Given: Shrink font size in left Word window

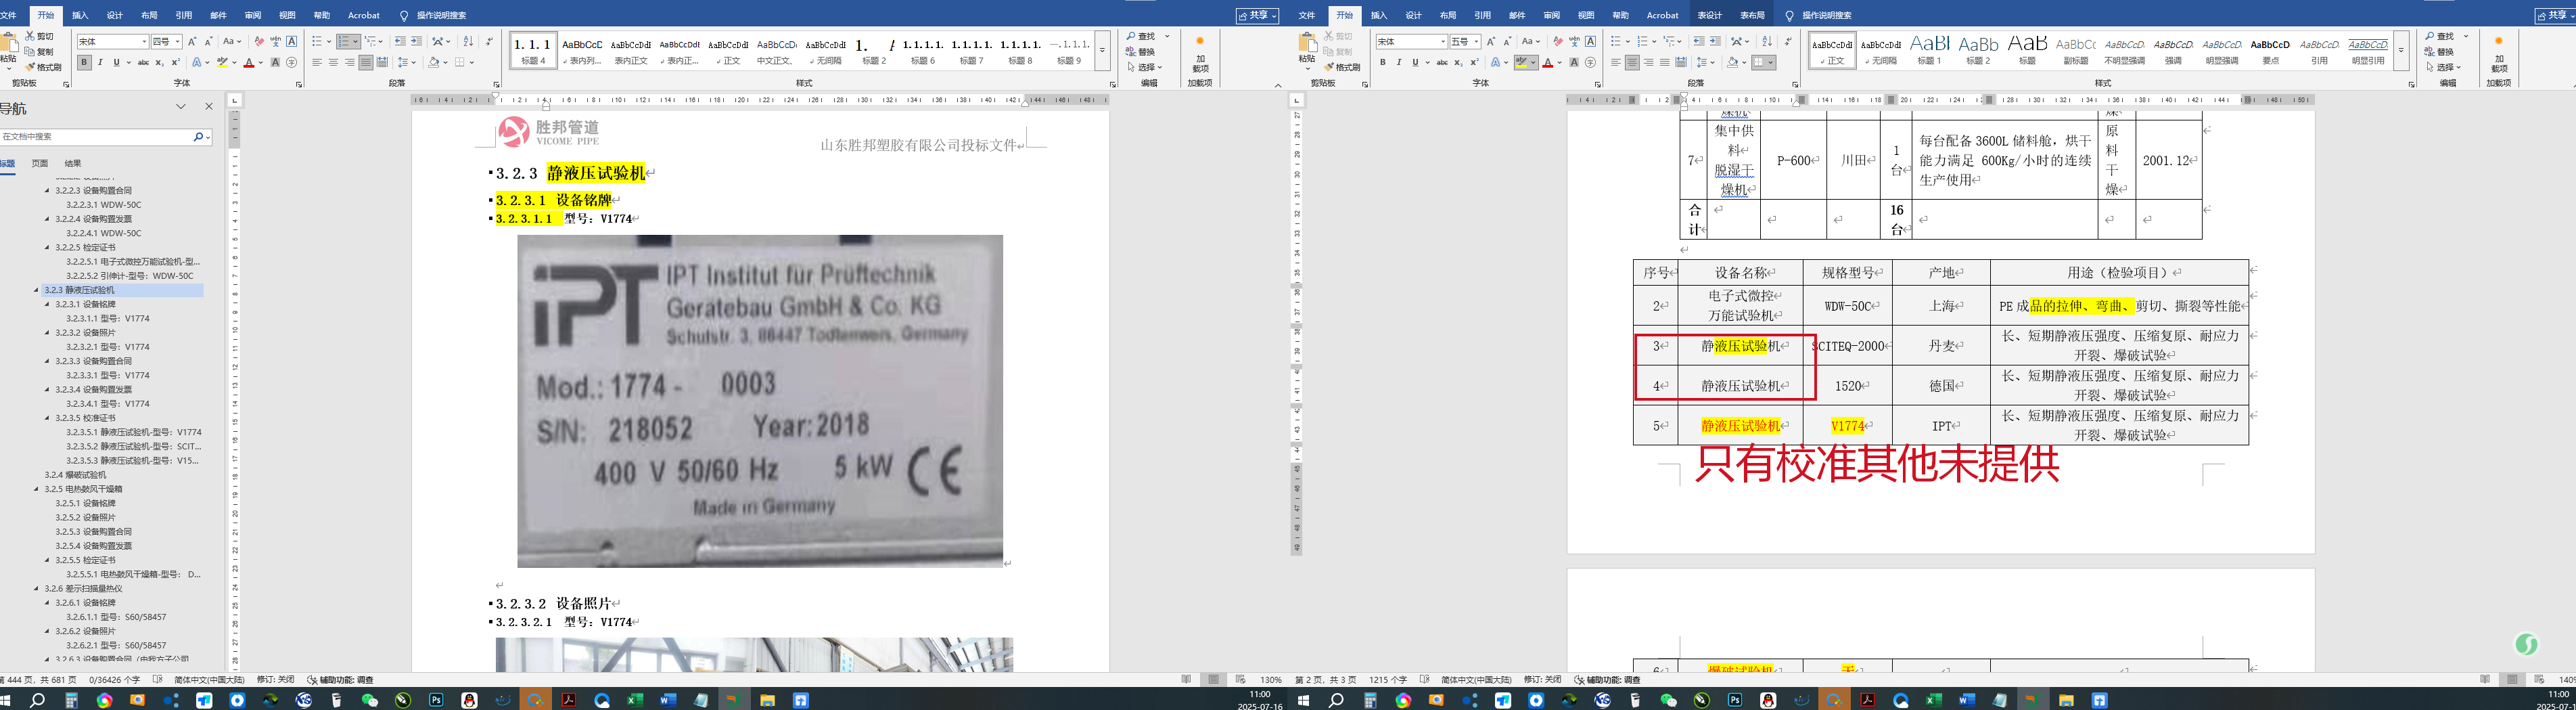Looking at the screenshot, I should pos(209,42).
